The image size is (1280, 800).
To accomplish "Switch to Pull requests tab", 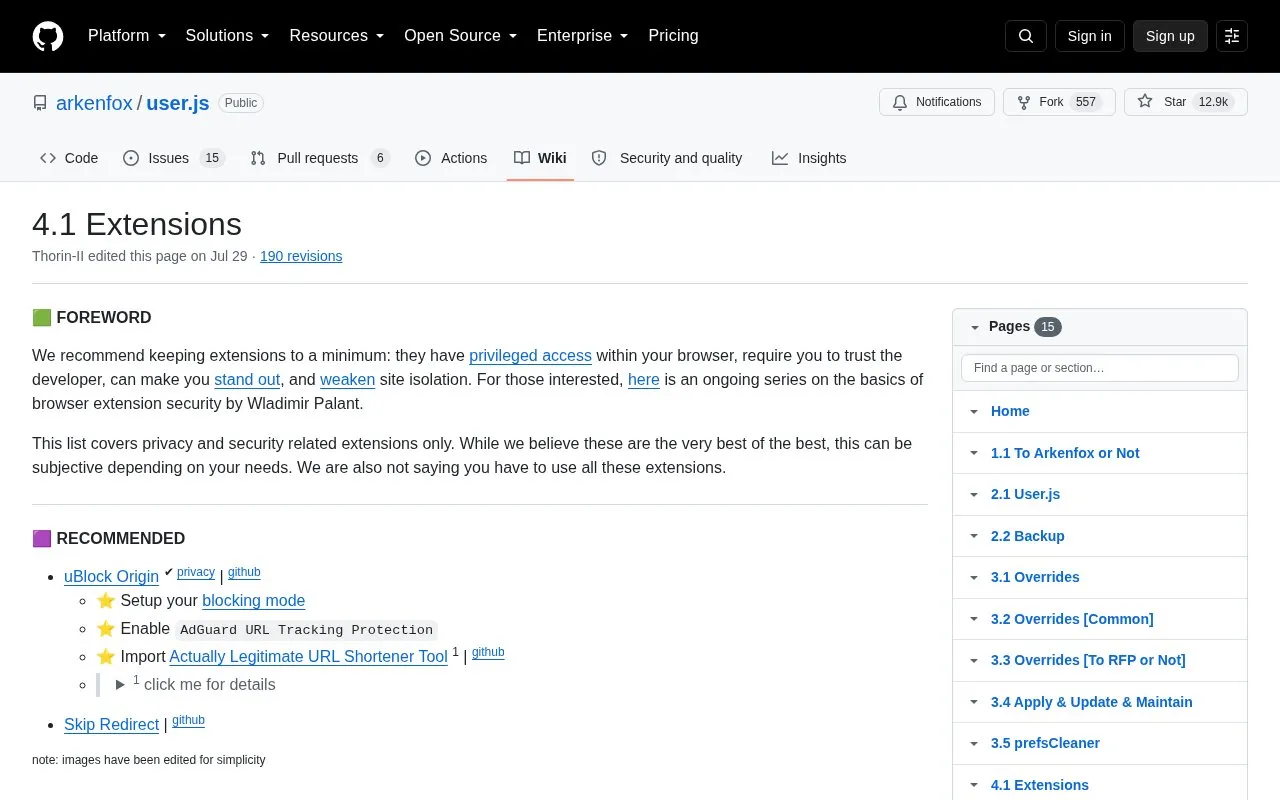I will tap(320, 158).
